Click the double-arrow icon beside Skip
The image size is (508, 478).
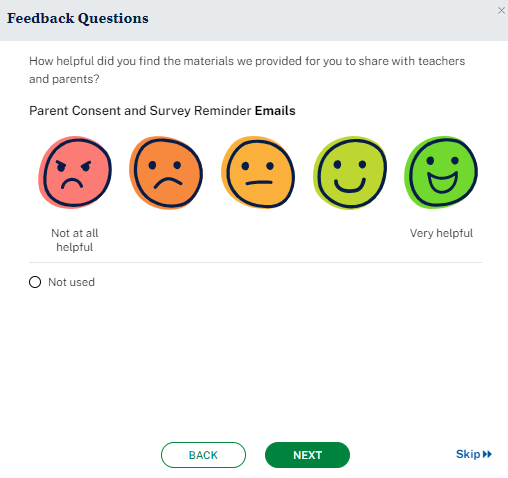pos(487,454)
